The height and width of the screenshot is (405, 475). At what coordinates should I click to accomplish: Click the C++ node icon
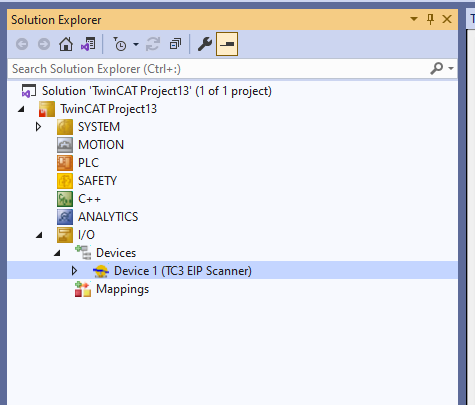coord(65,199)
